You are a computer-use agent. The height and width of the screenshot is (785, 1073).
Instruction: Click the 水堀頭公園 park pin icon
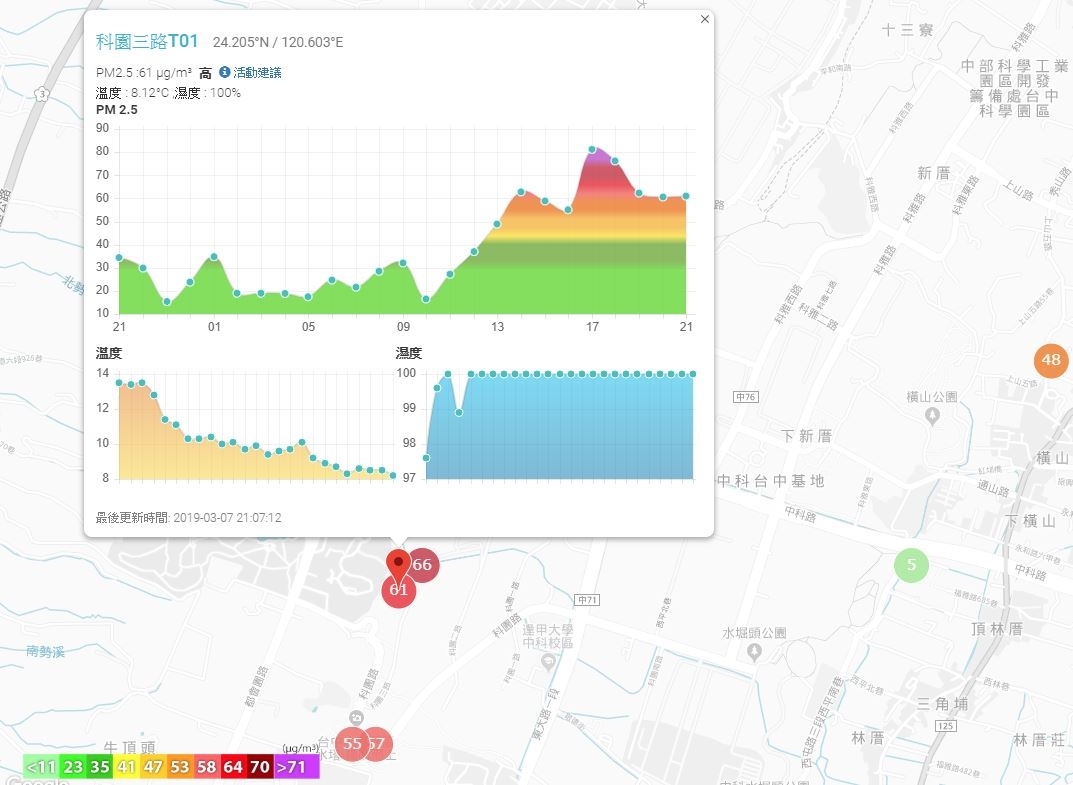click(x=754, y=652)
